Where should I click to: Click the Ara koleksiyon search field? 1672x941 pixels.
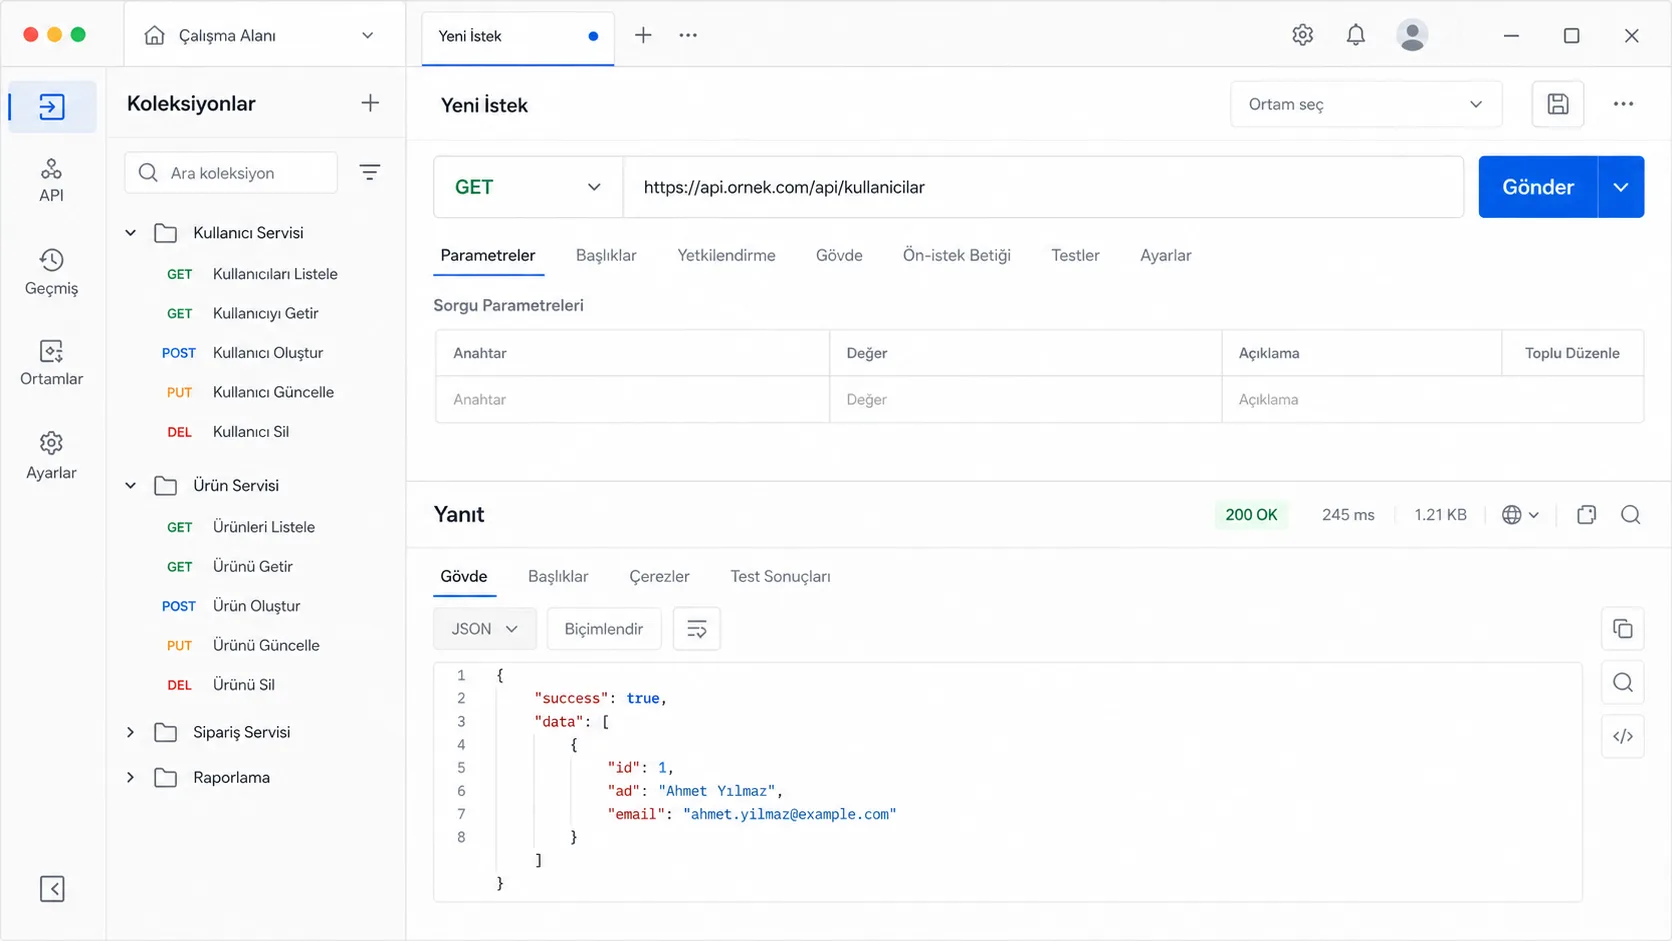(x=231, y=172)
